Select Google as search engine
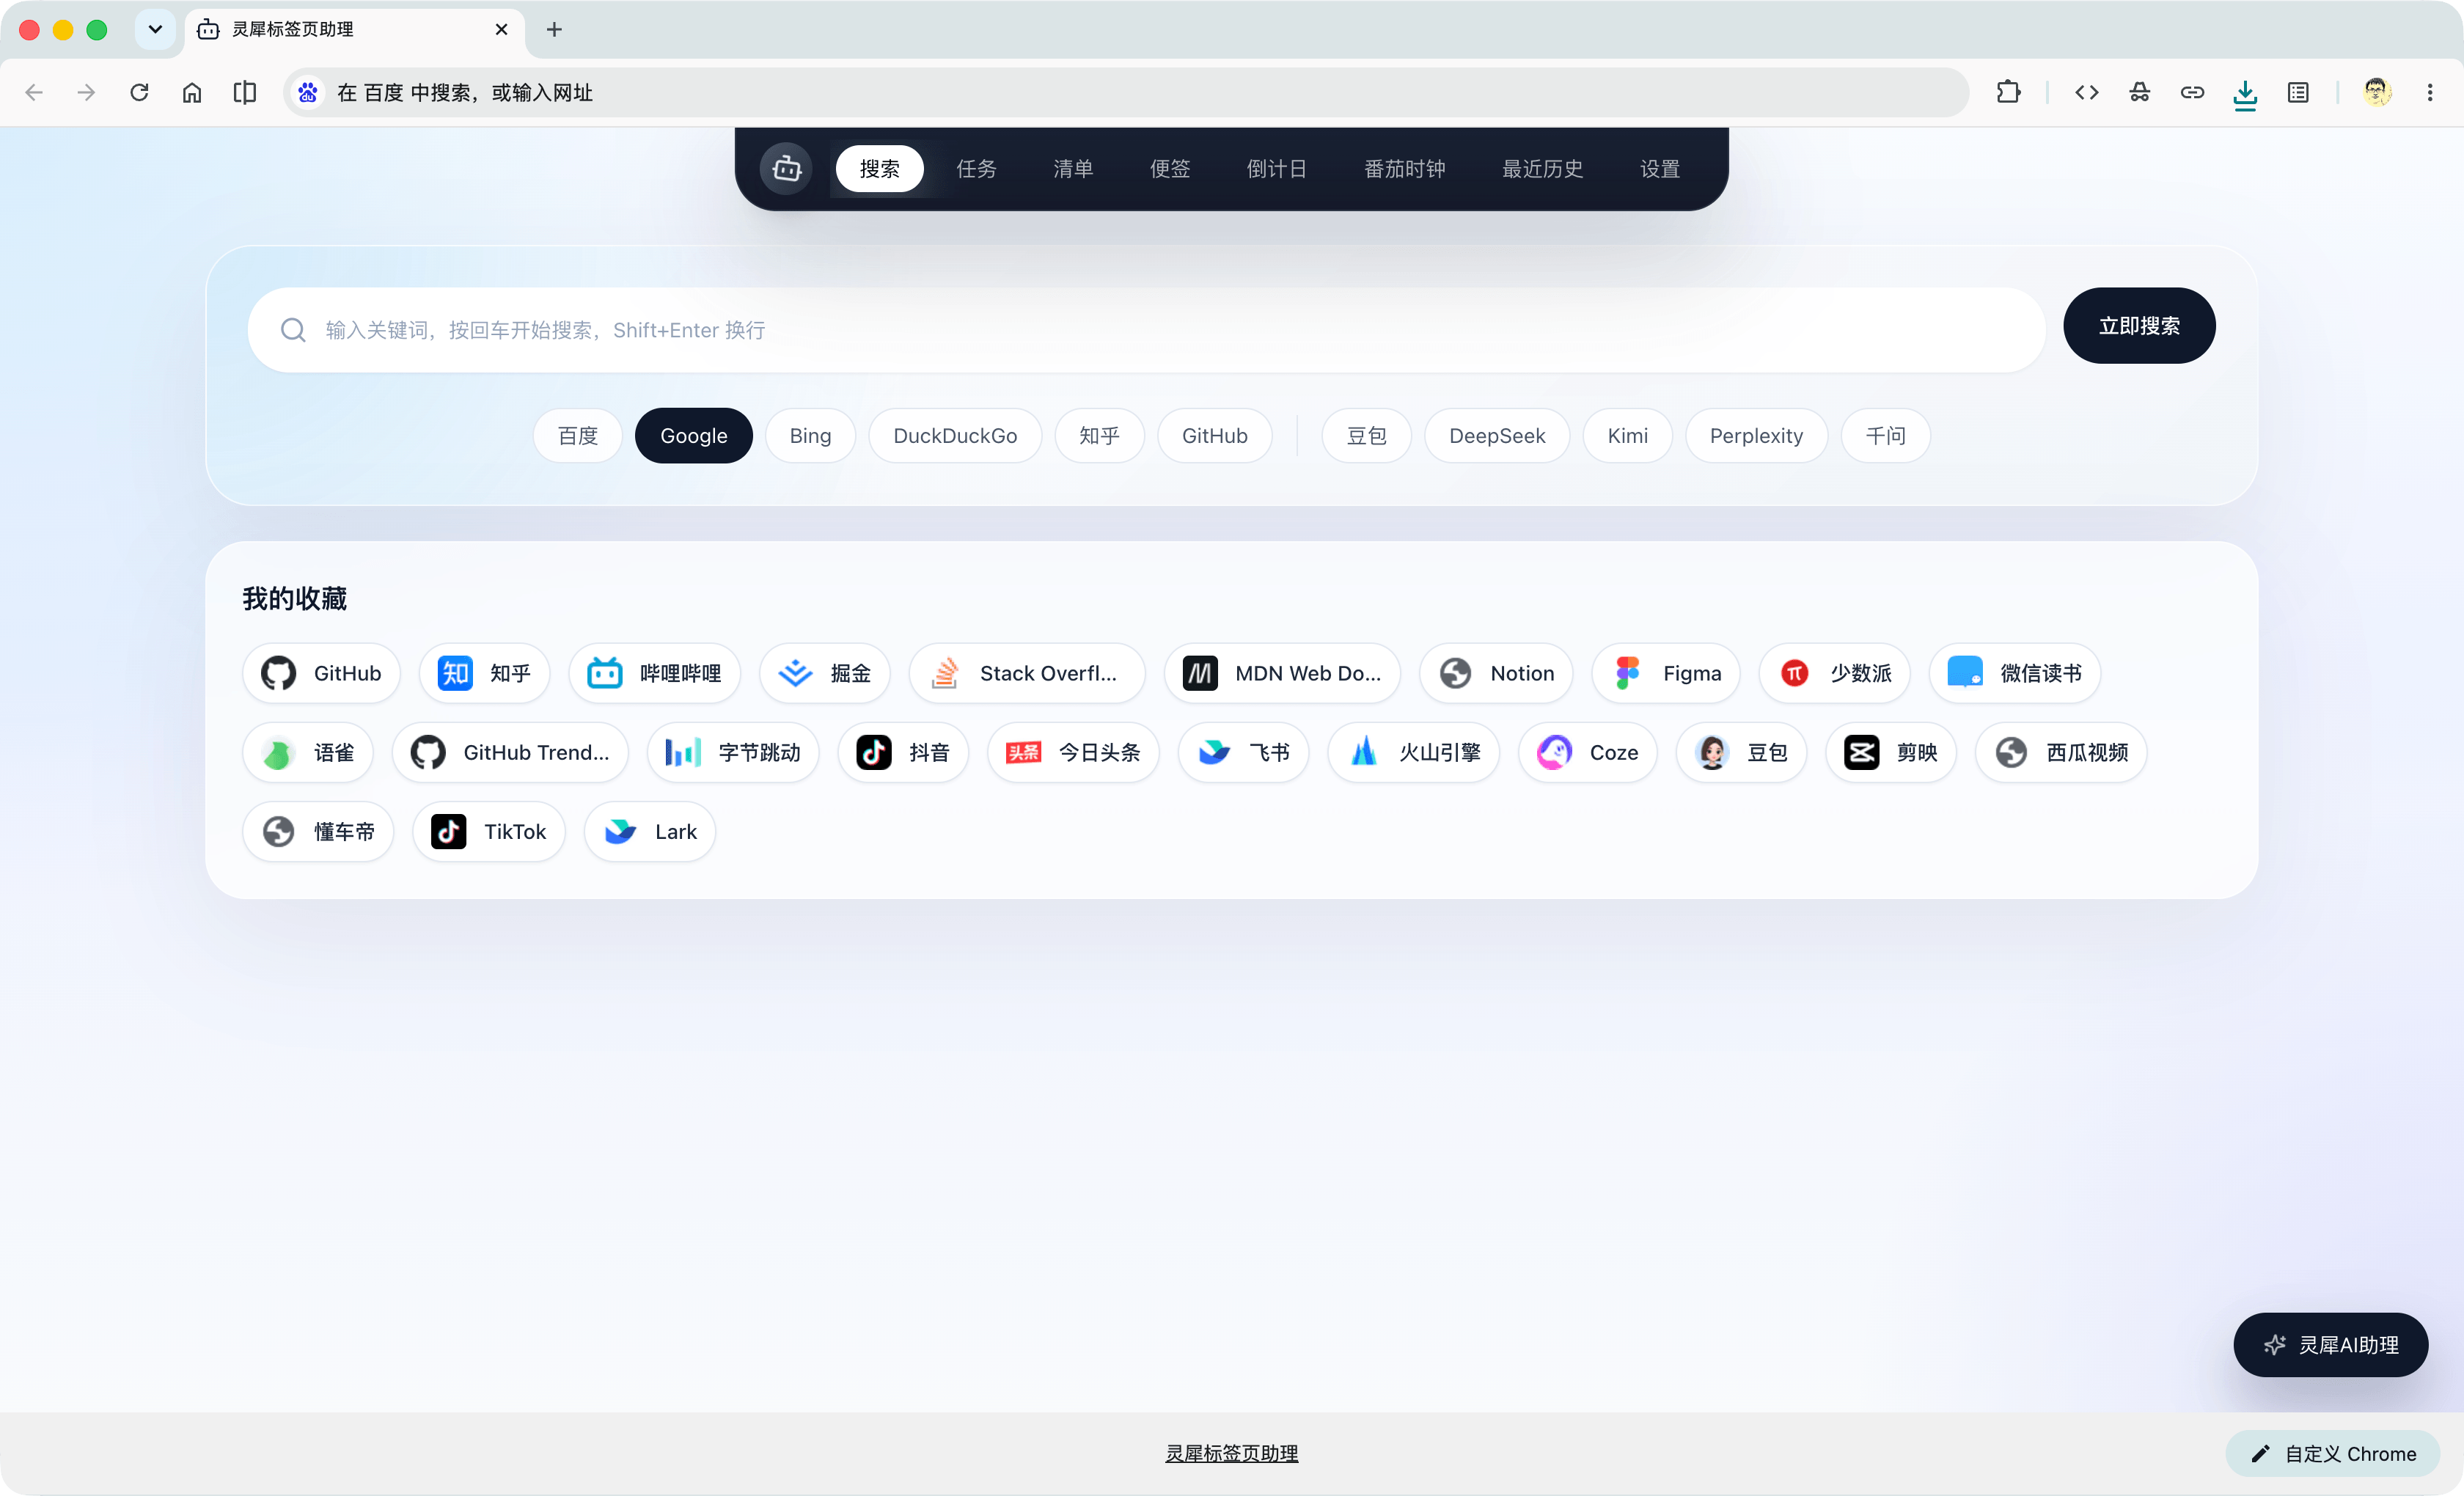2464x1496 pixels. coord(693,436)
